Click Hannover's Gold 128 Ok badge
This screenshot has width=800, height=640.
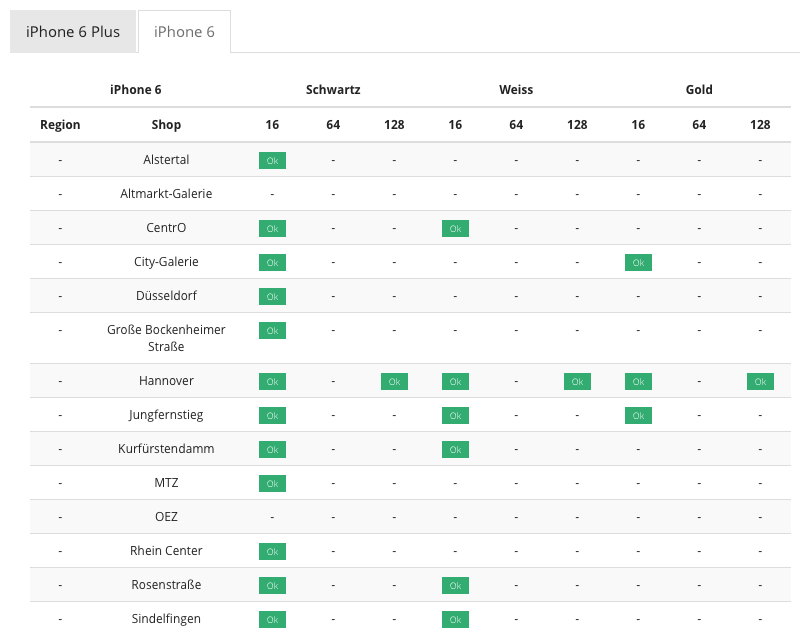[x=760, y=382]
